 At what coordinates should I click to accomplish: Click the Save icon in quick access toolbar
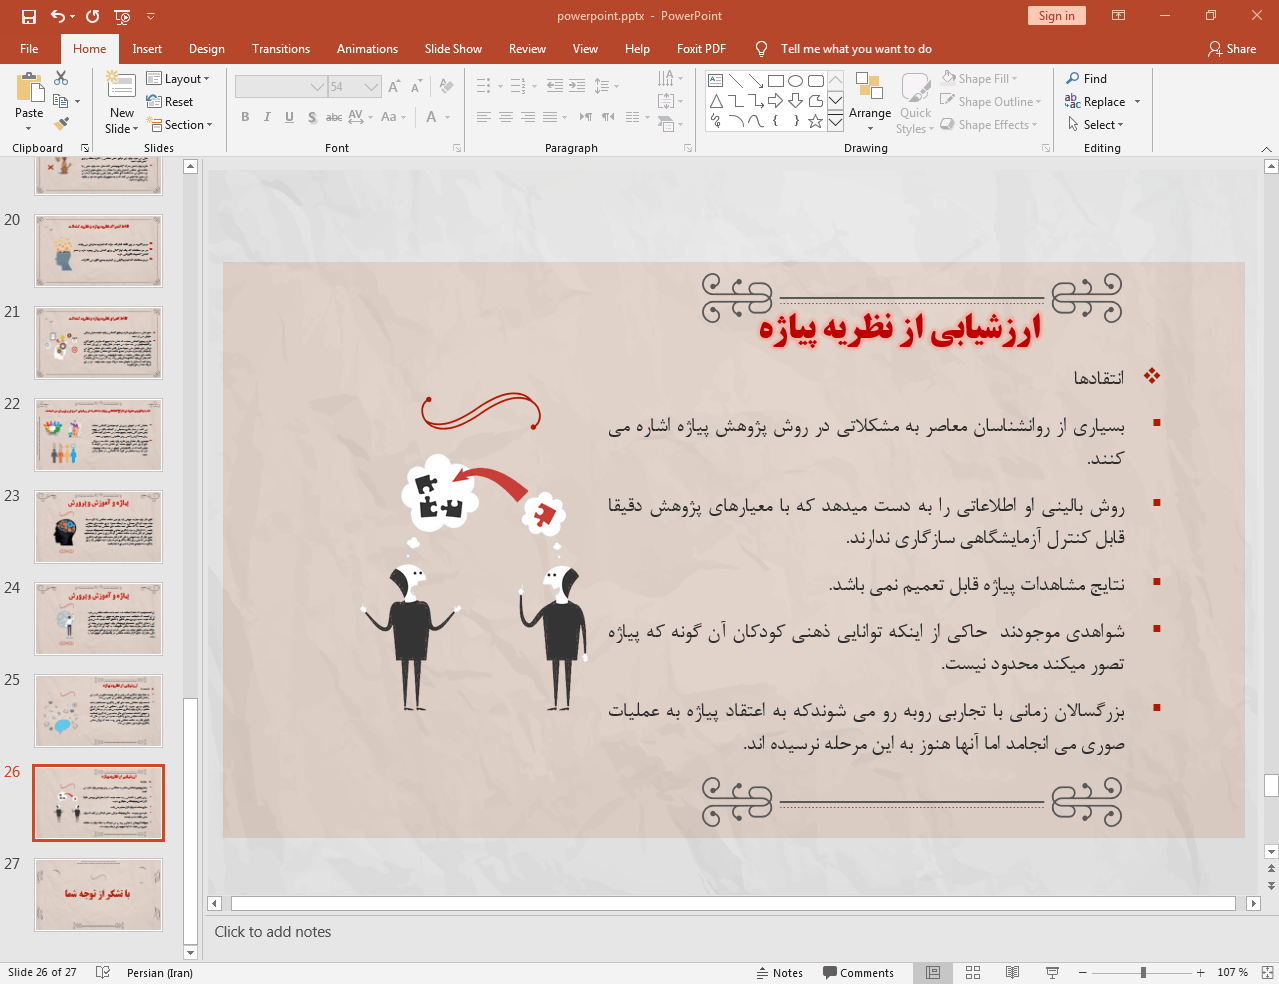28,16
